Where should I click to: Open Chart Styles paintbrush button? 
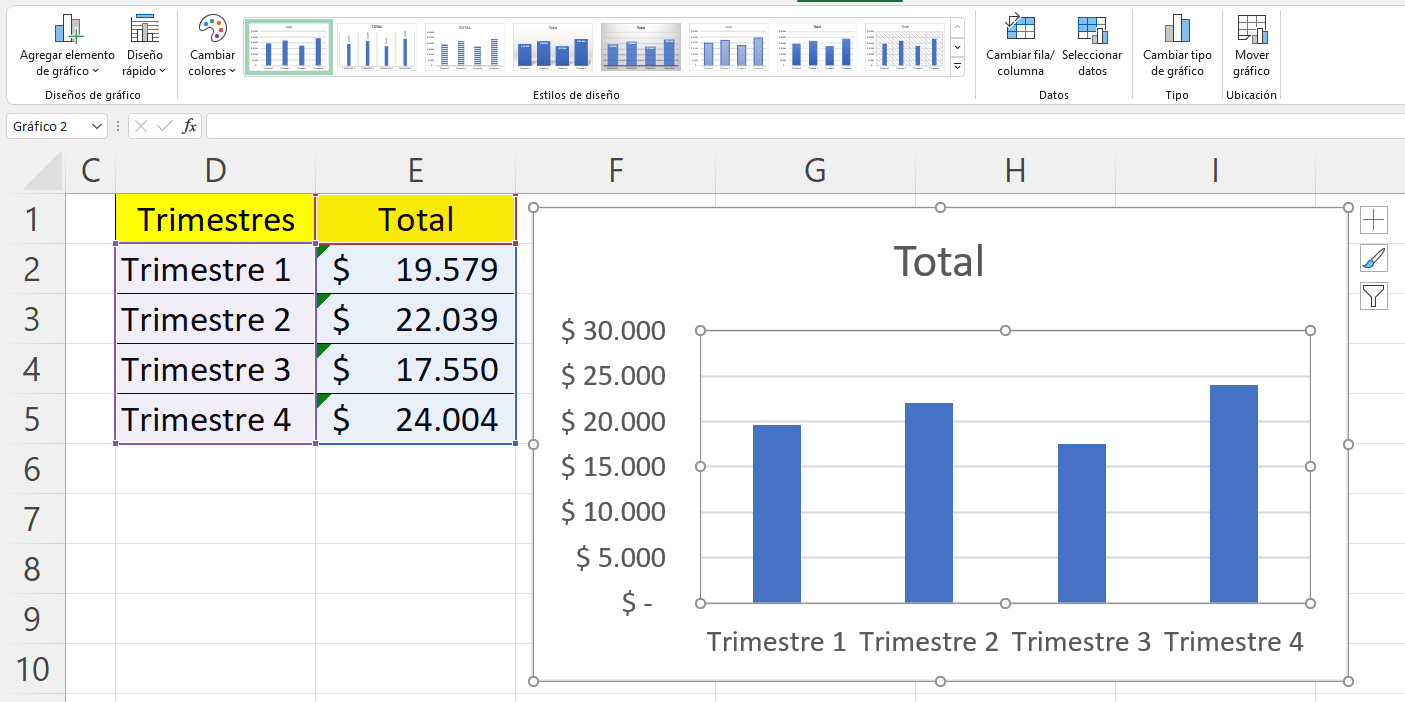point(1374,258)
